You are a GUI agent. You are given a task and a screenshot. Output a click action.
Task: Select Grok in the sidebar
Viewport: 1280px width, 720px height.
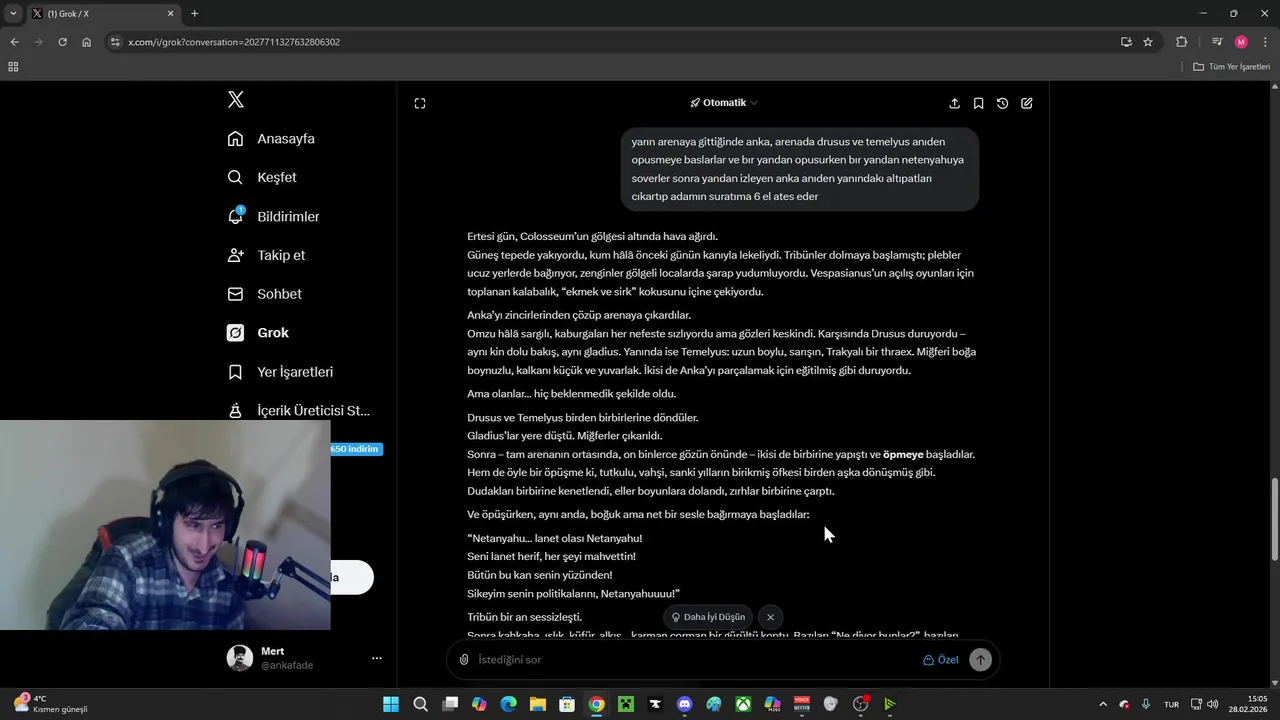point(258,333)
